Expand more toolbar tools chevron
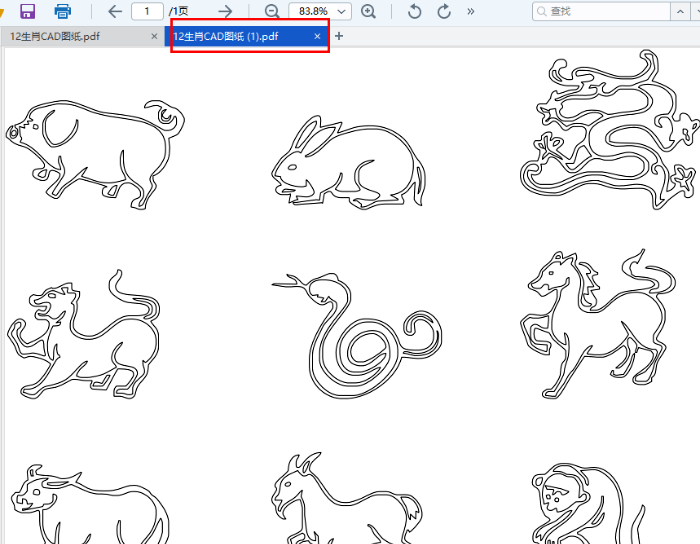 click(x=471, y=11)
